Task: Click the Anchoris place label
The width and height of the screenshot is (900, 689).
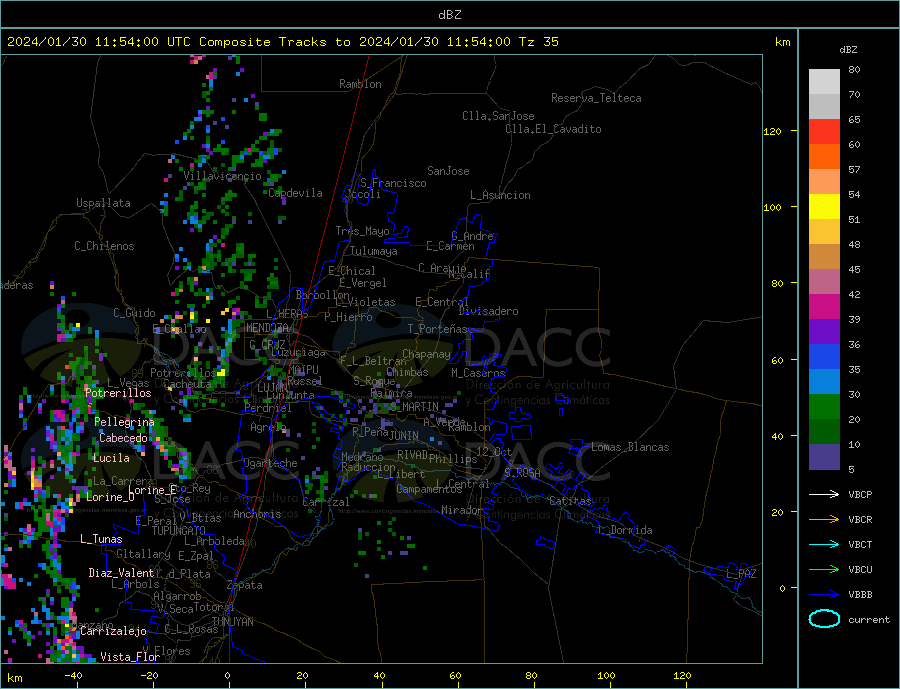Action: coord(257,514)
